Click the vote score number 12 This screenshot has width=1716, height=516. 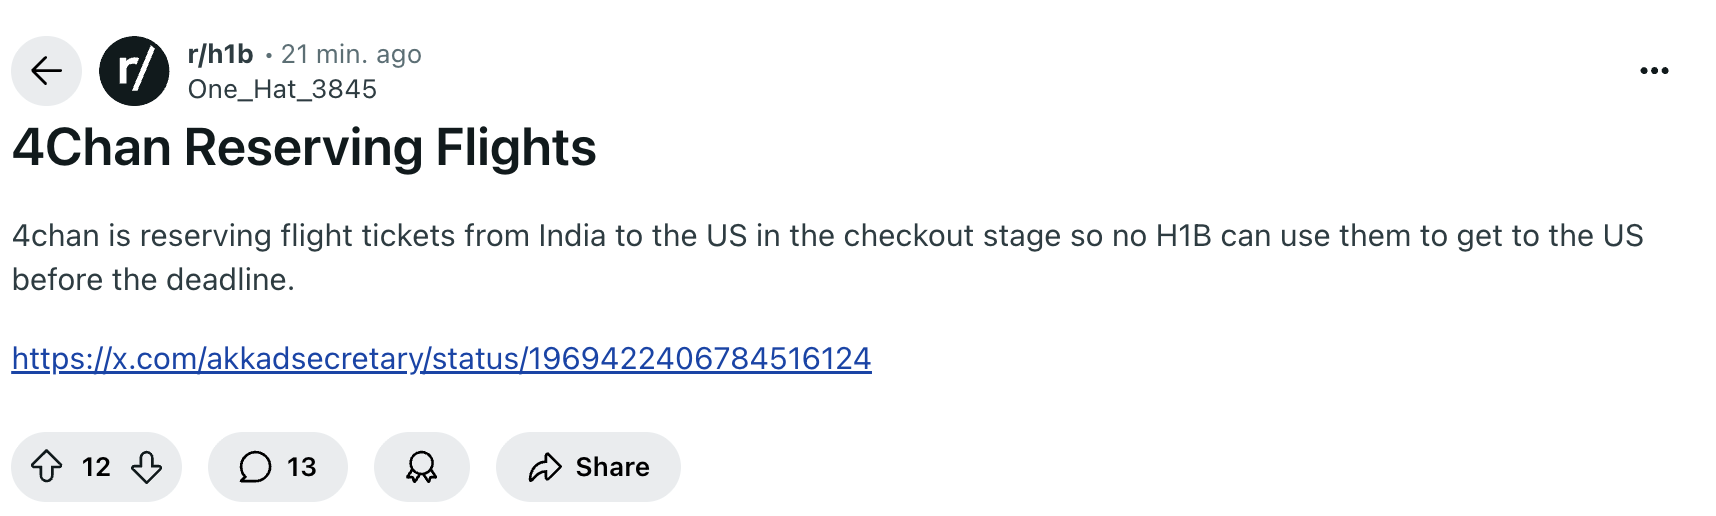pyautogui.click(x=96, y=467)
